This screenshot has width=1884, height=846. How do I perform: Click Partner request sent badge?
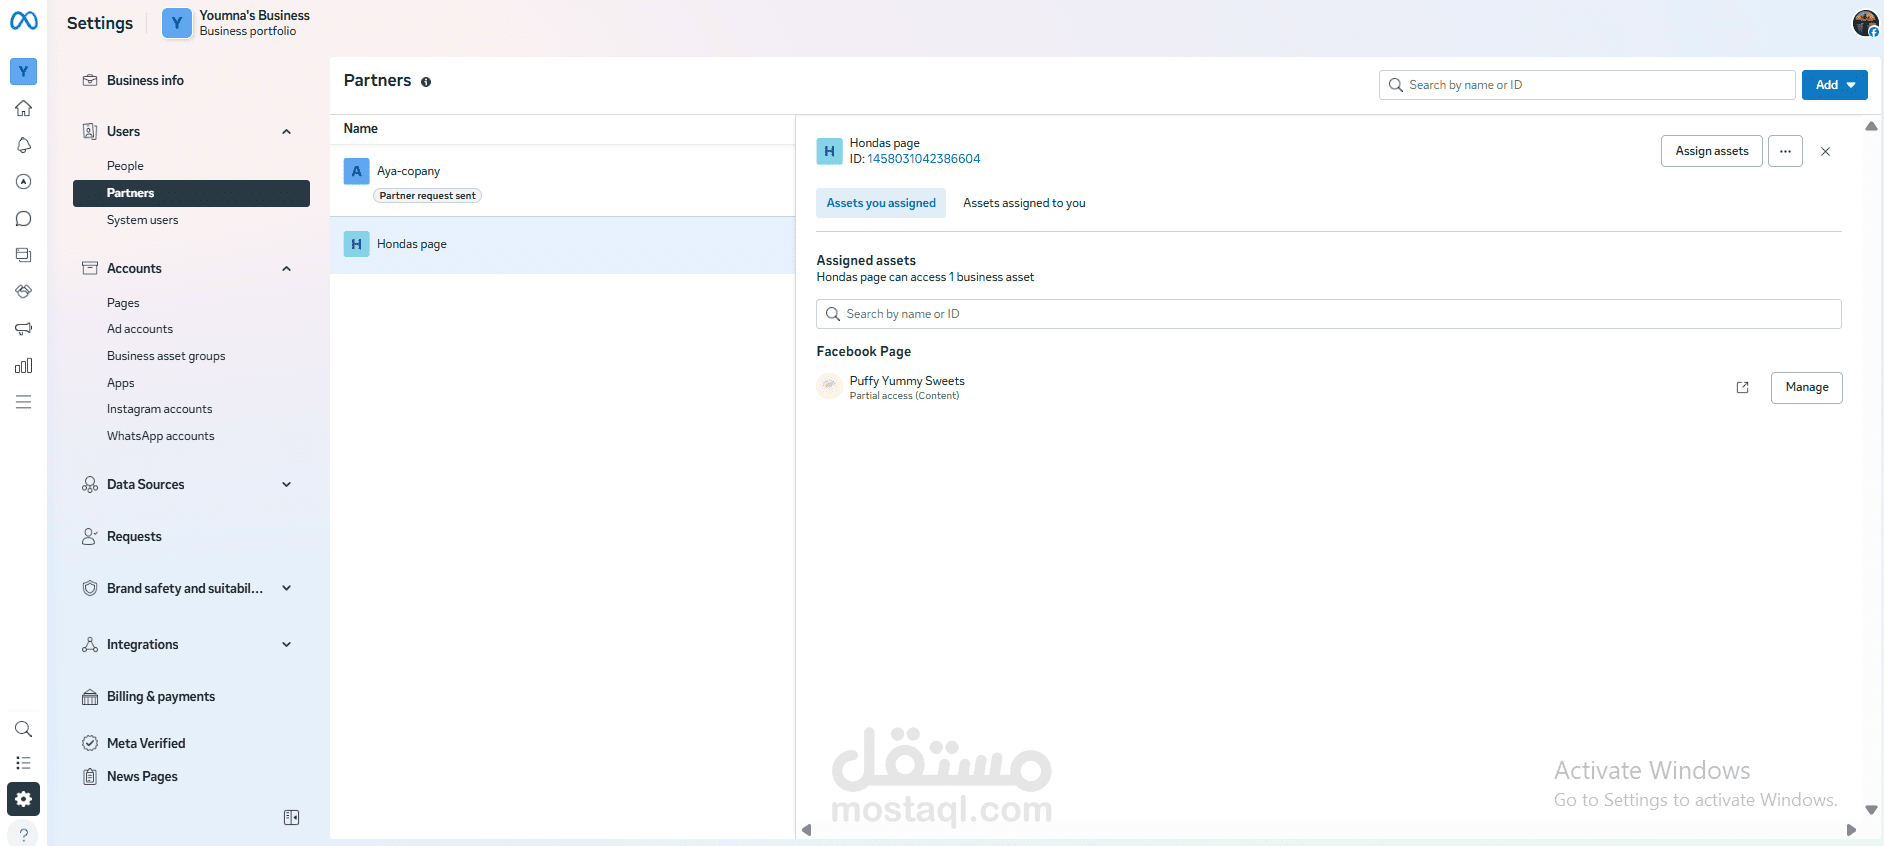[427, 196]
